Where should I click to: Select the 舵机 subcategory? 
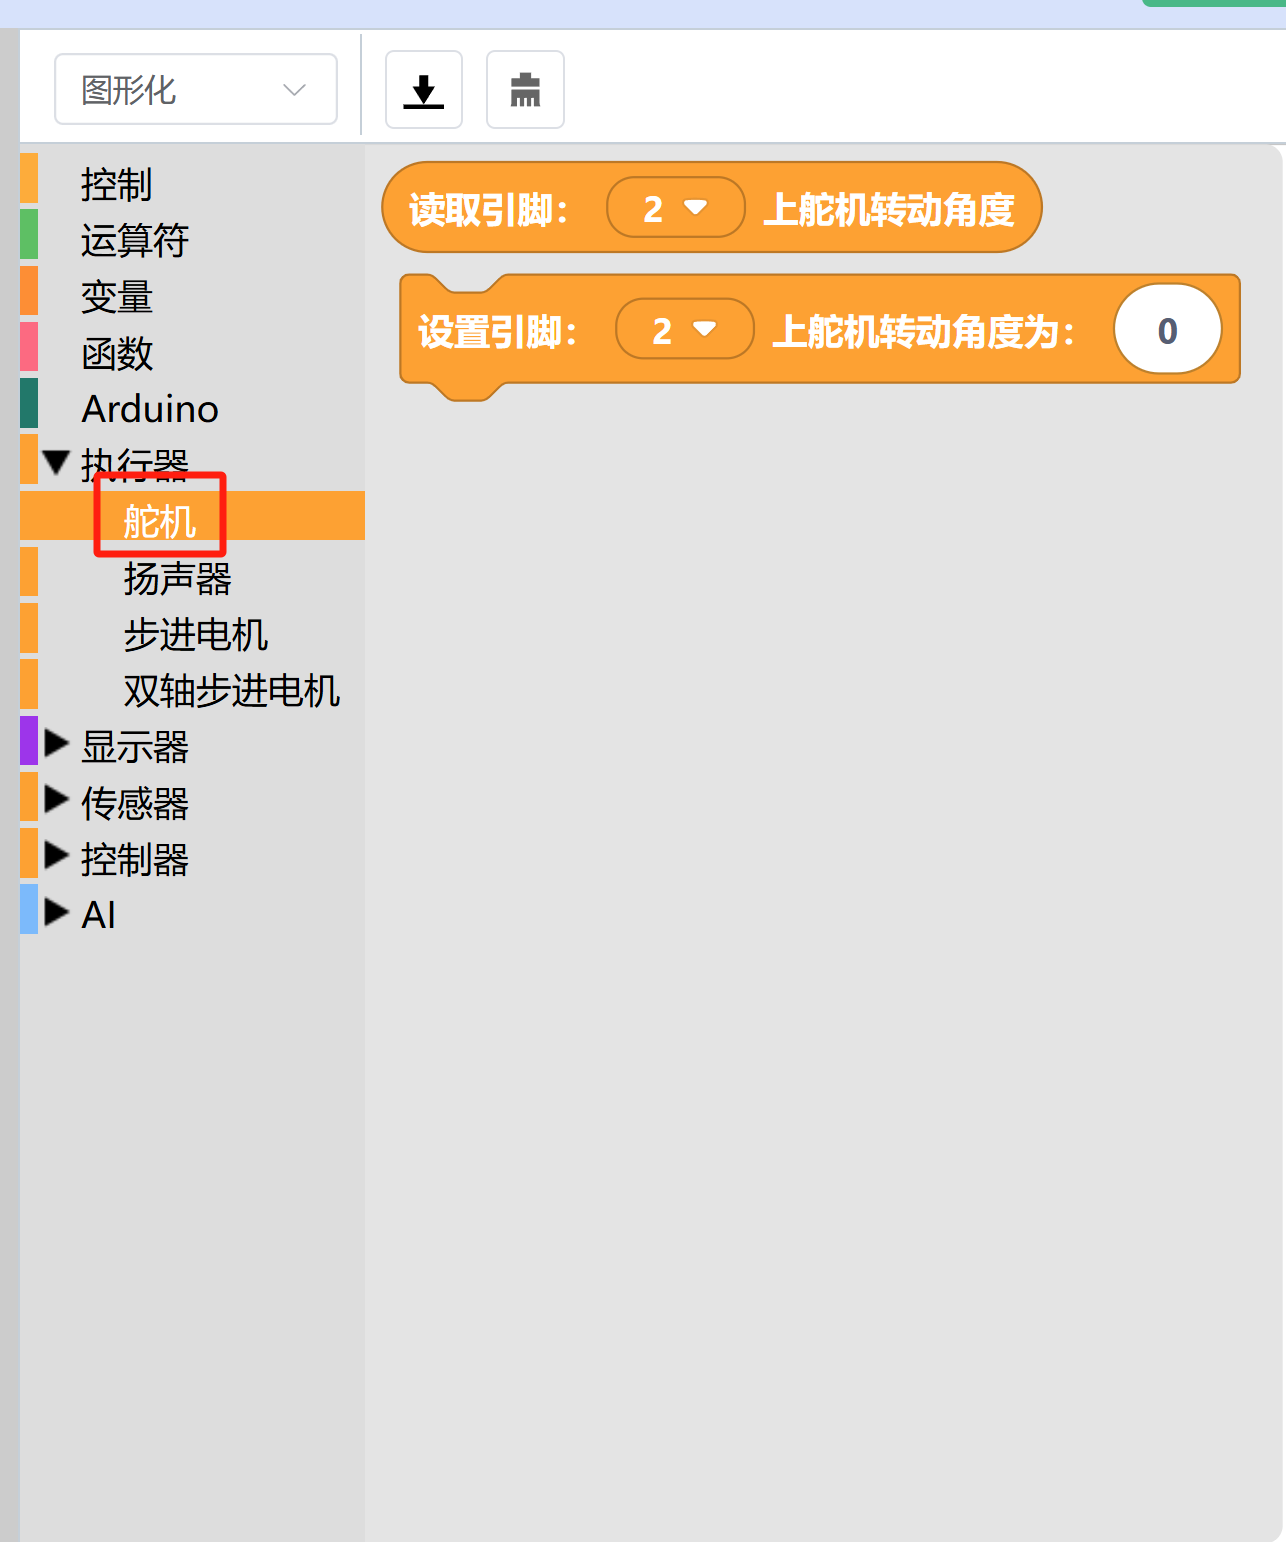160,520
